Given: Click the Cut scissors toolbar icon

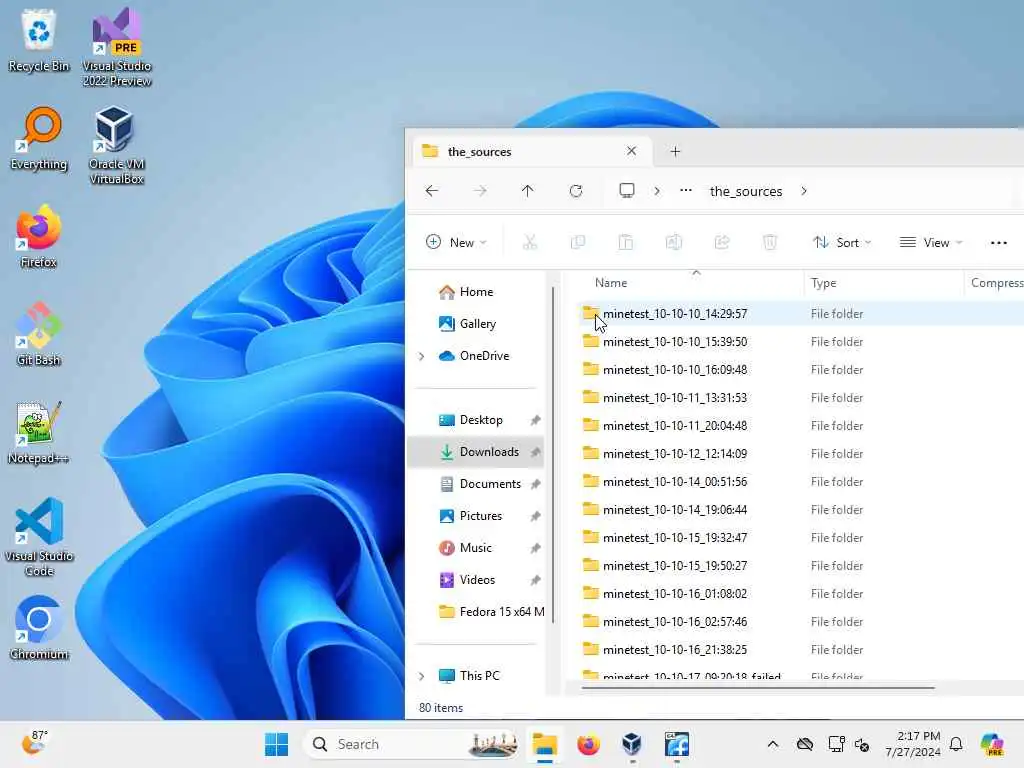Looking at the screenshot, I should [x=530, y=242].
